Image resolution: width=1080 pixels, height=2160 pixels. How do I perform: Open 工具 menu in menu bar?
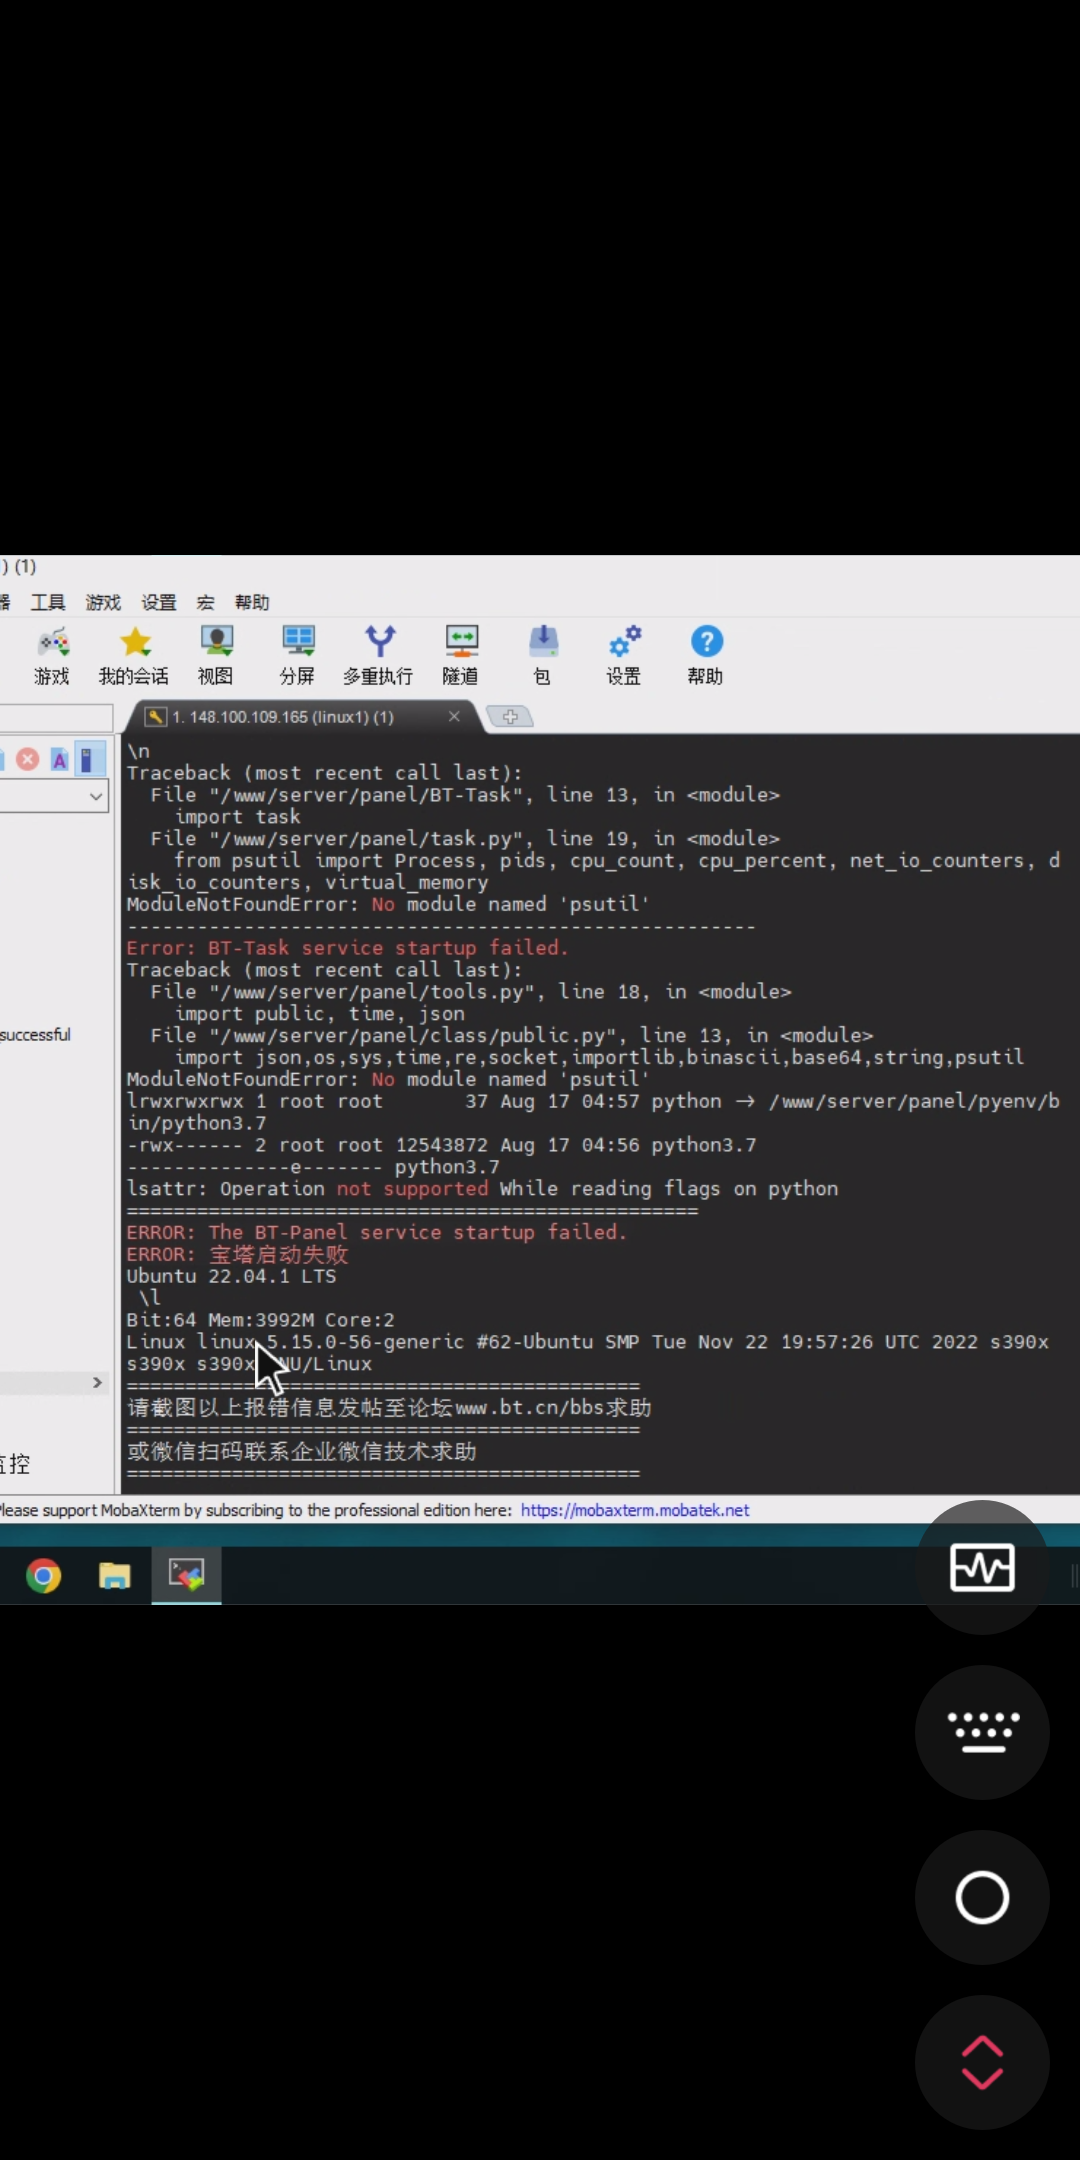pos(48,602)
